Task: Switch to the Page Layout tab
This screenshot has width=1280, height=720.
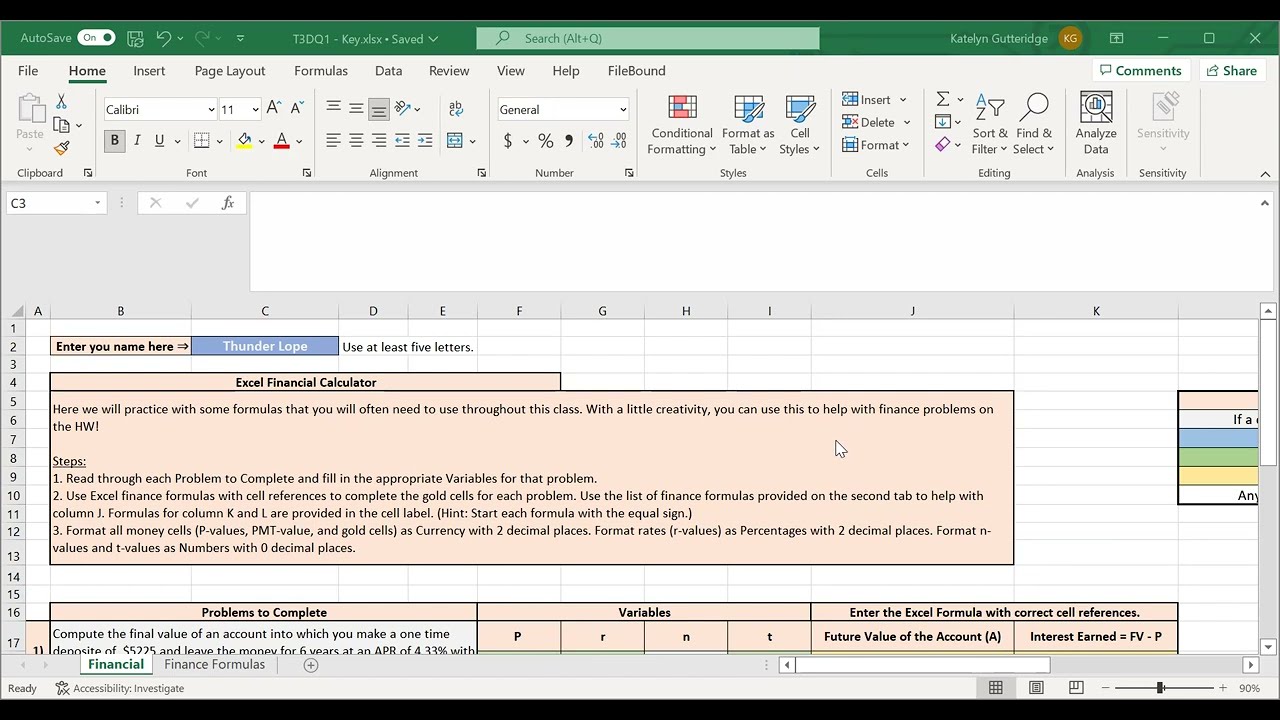Action: tap(230, 71)
